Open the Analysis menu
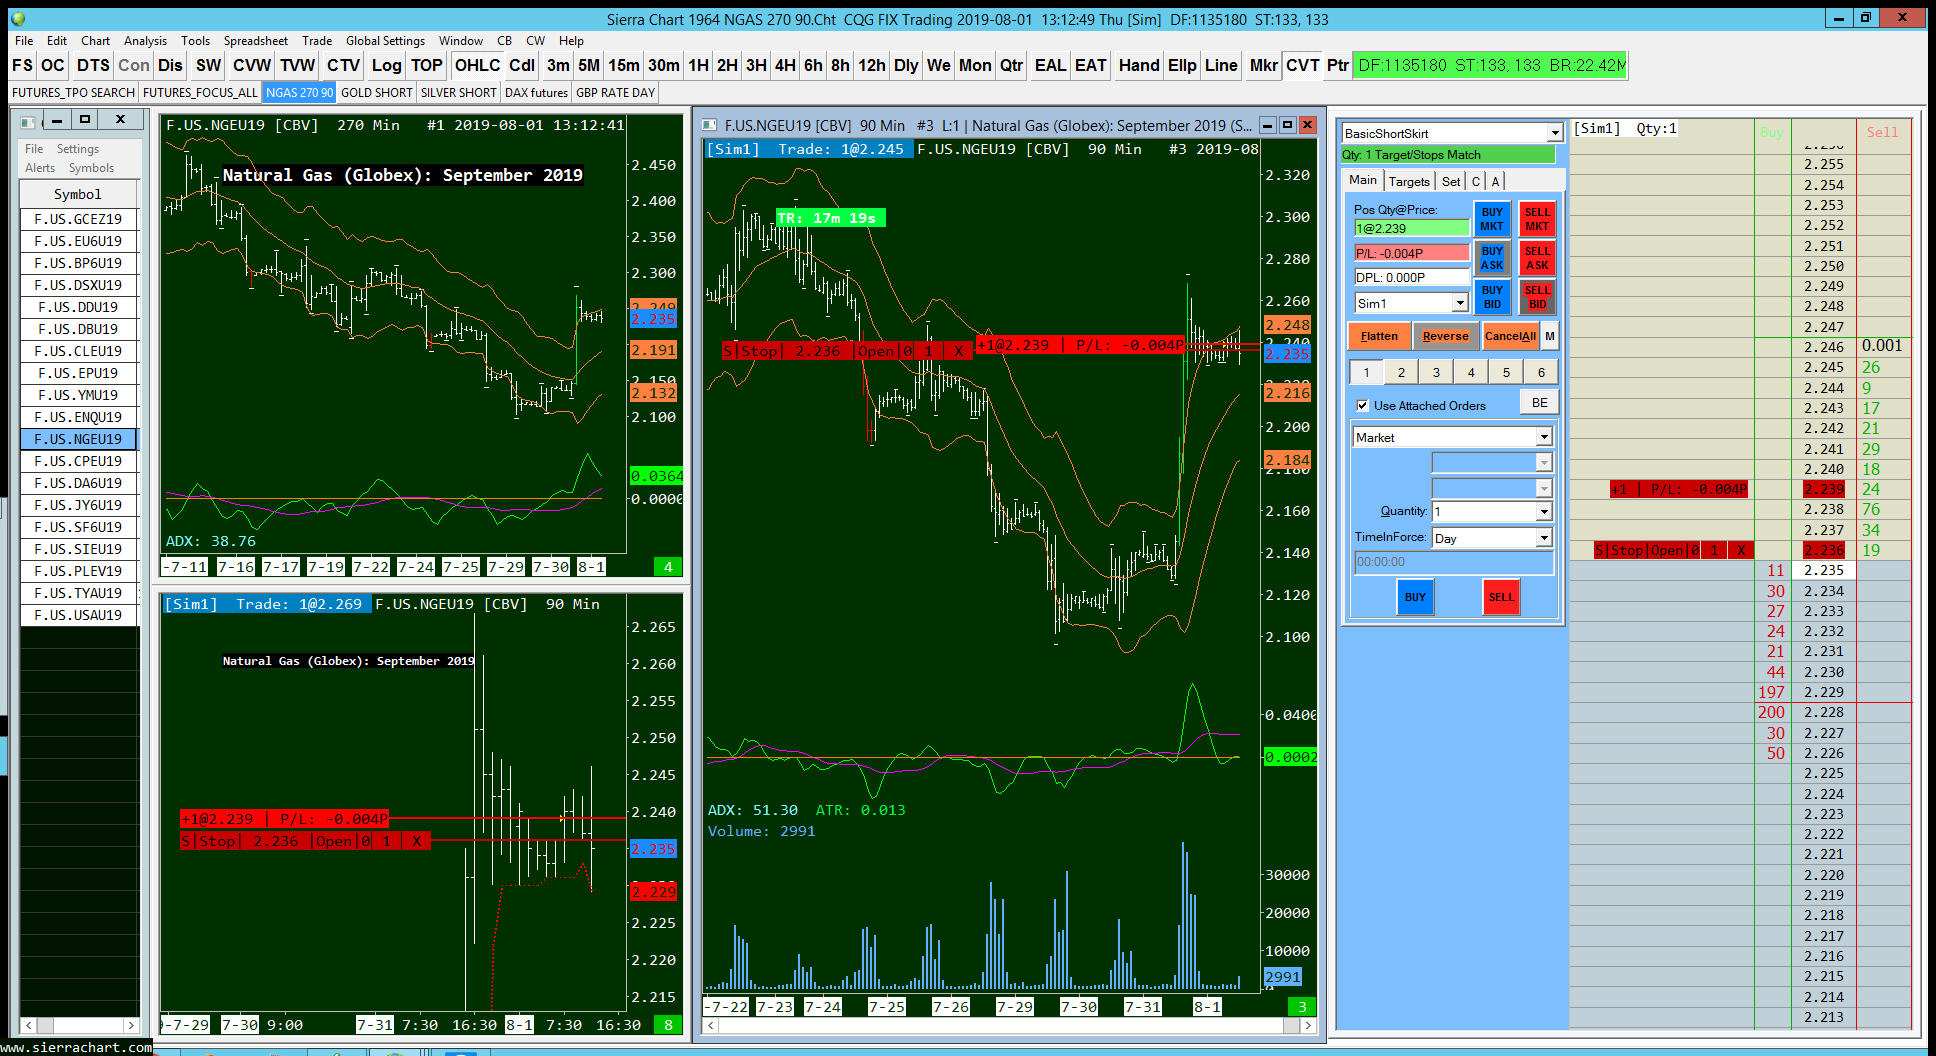 pyautogui.click(x=145, y=41)
